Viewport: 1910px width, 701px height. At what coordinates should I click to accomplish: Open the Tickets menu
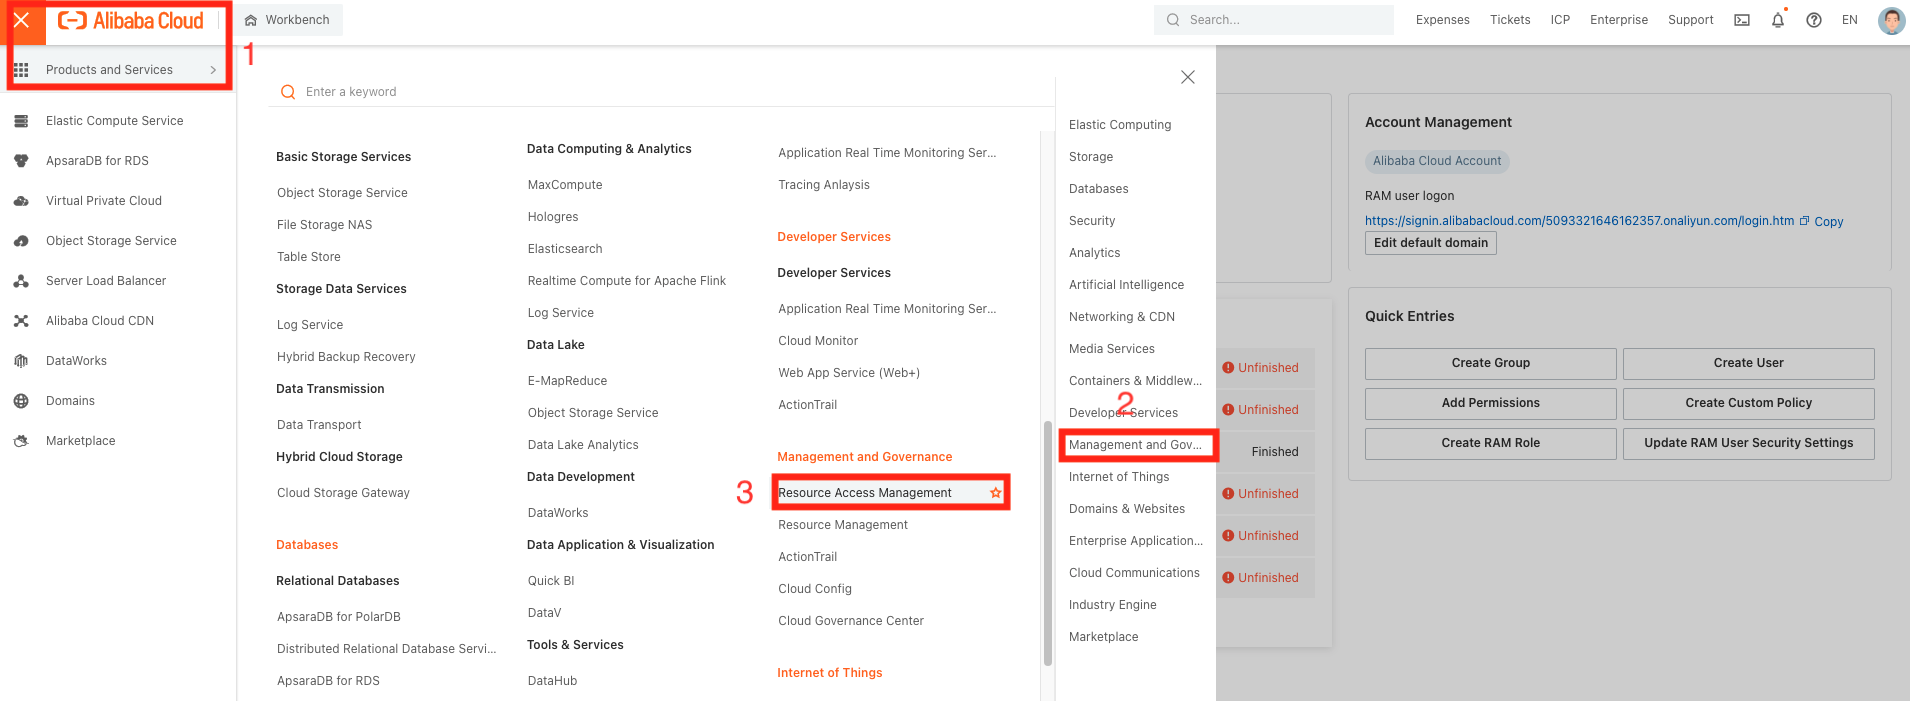tap(1510, 20)
